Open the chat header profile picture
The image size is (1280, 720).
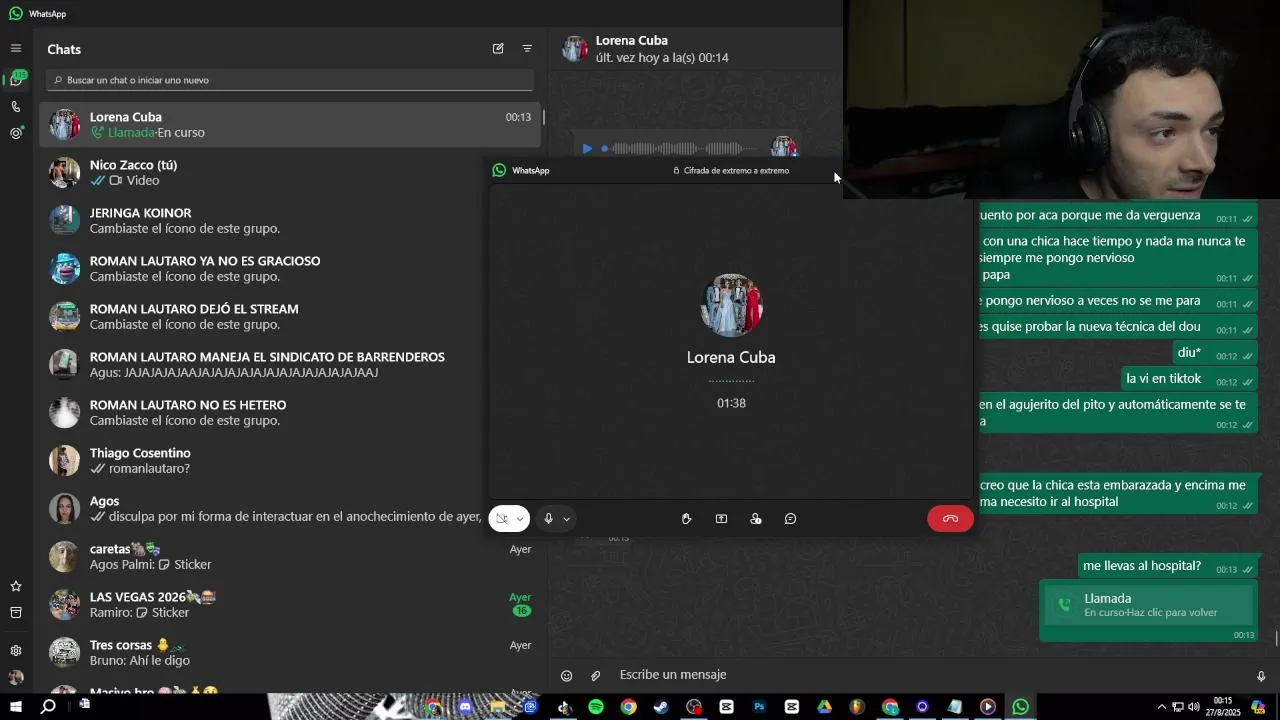[575, 48]
